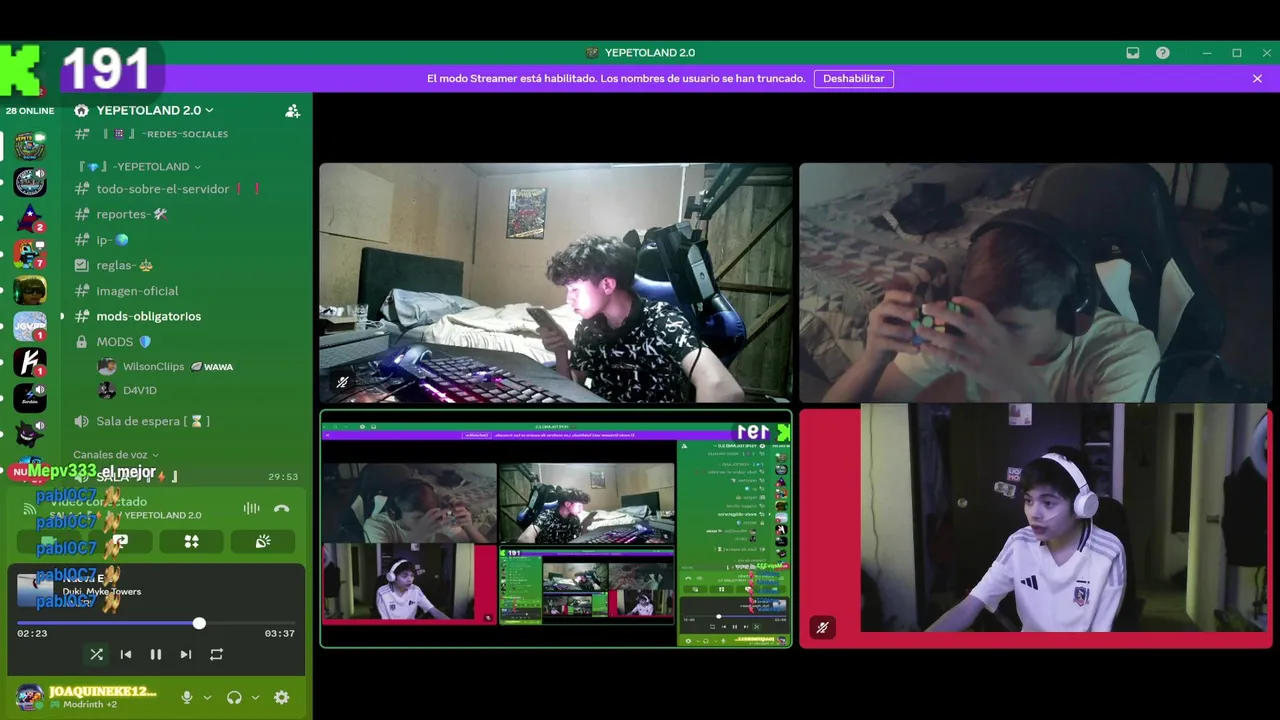Open the activities button in voice panel
Viewport: 1280px width, 720px height.
(x=192, y=541)
